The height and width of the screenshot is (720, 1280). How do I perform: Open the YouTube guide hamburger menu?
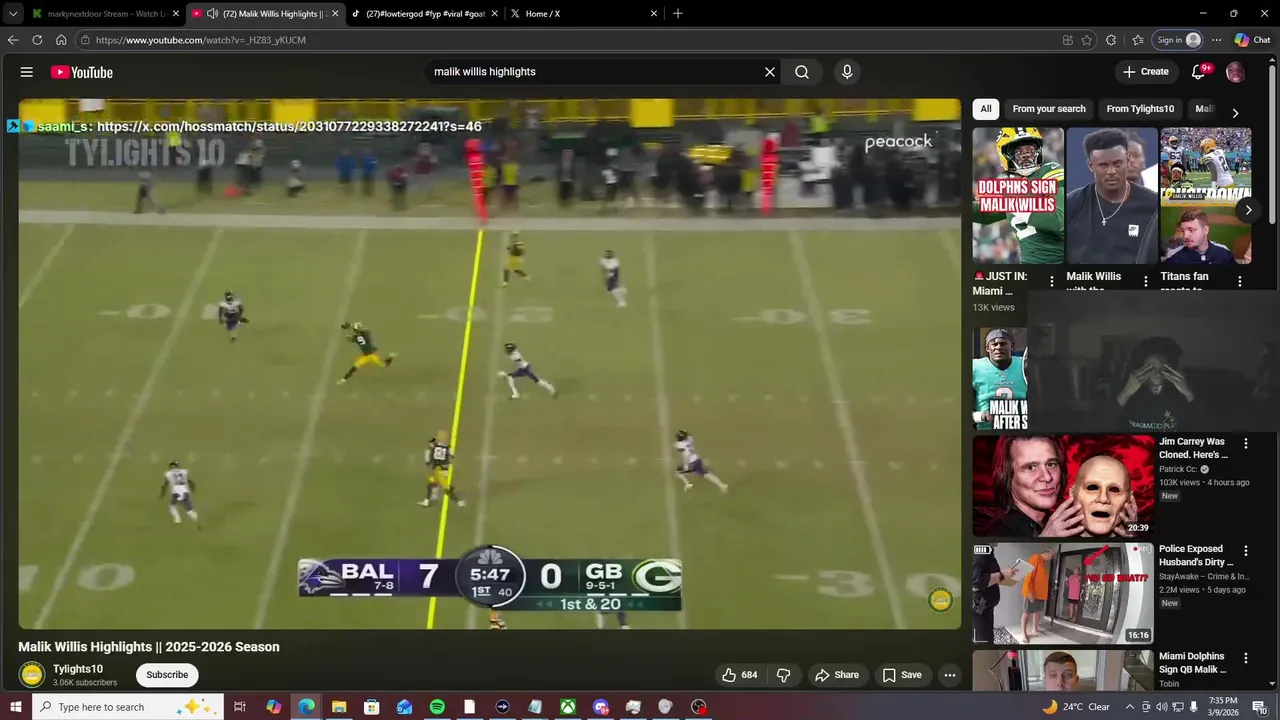[x=27, y=72]
